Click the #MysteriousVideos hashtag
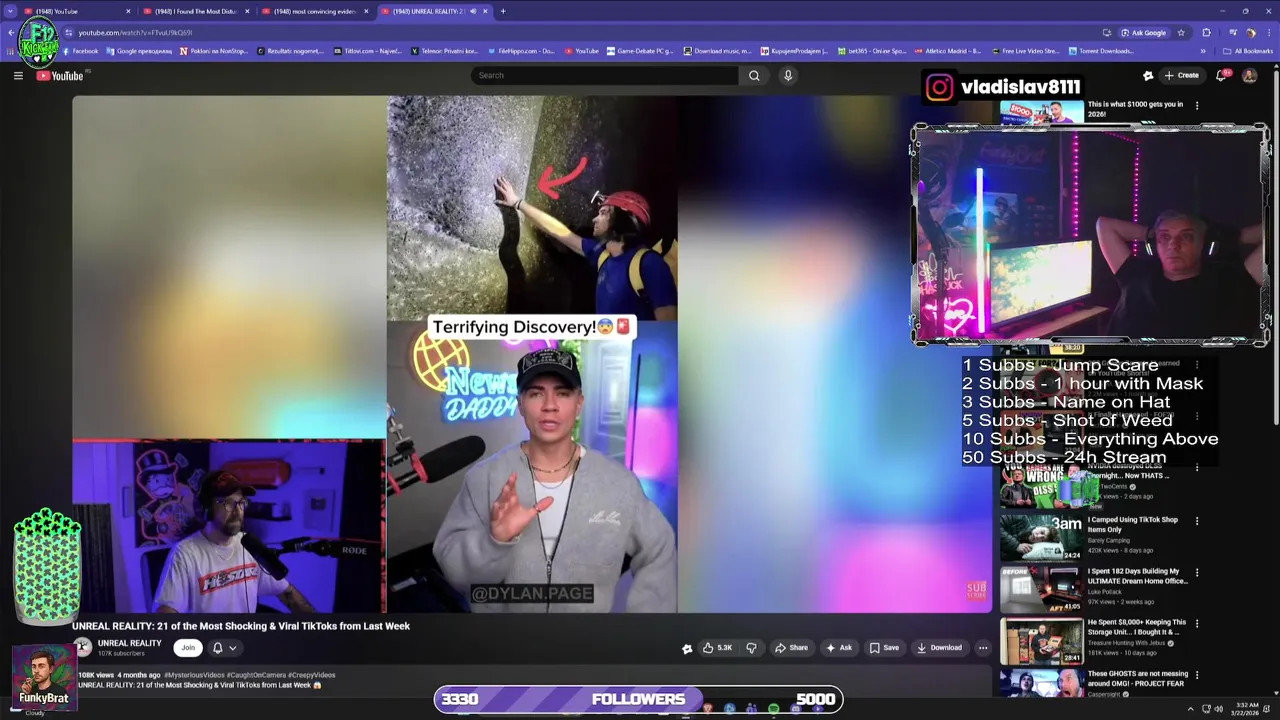The height and width of the screenshot is (720, 1280). 195,675
